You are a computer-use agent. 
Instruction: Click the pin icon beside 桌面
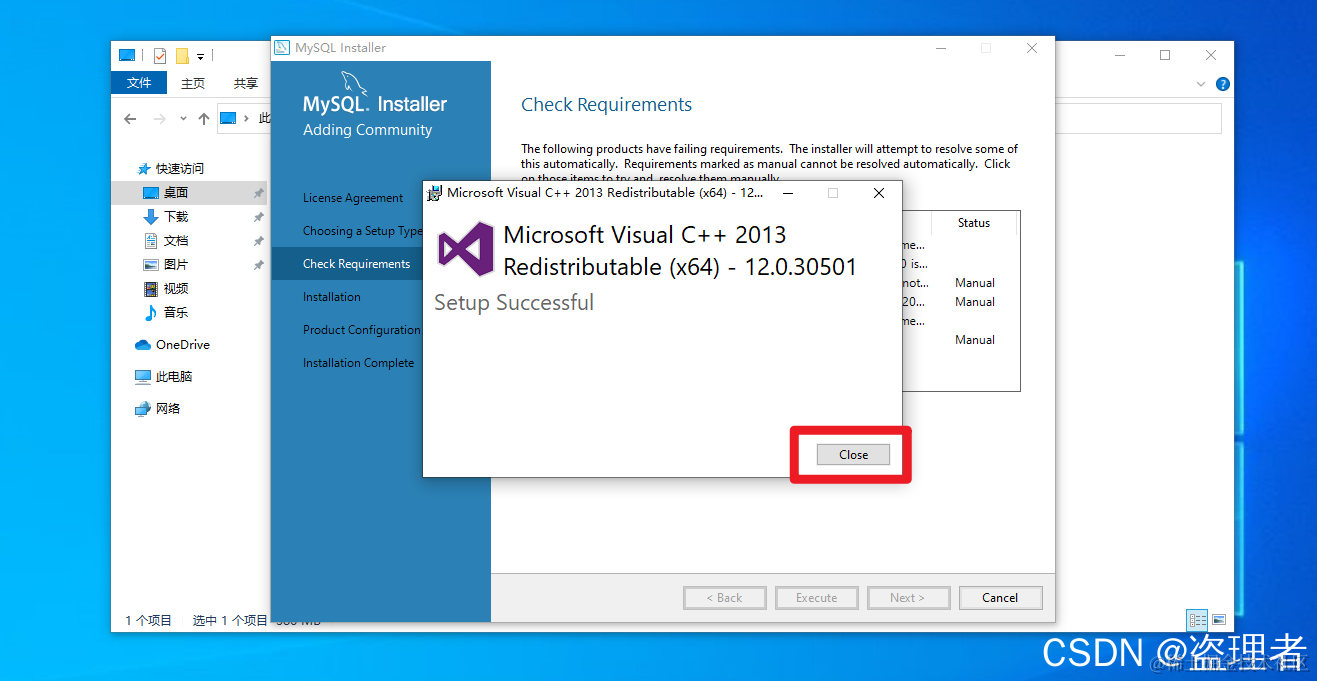(x=258, y=193)
